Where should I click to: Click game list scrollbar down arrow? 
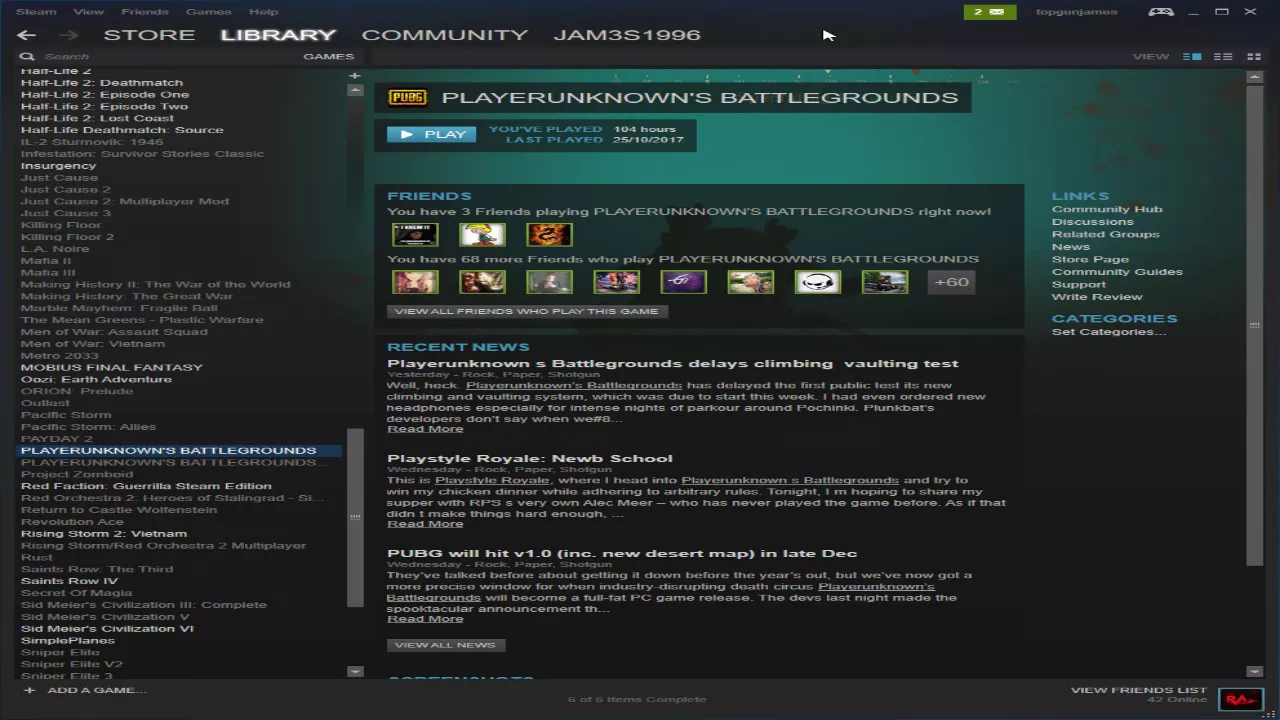(355, 671)
